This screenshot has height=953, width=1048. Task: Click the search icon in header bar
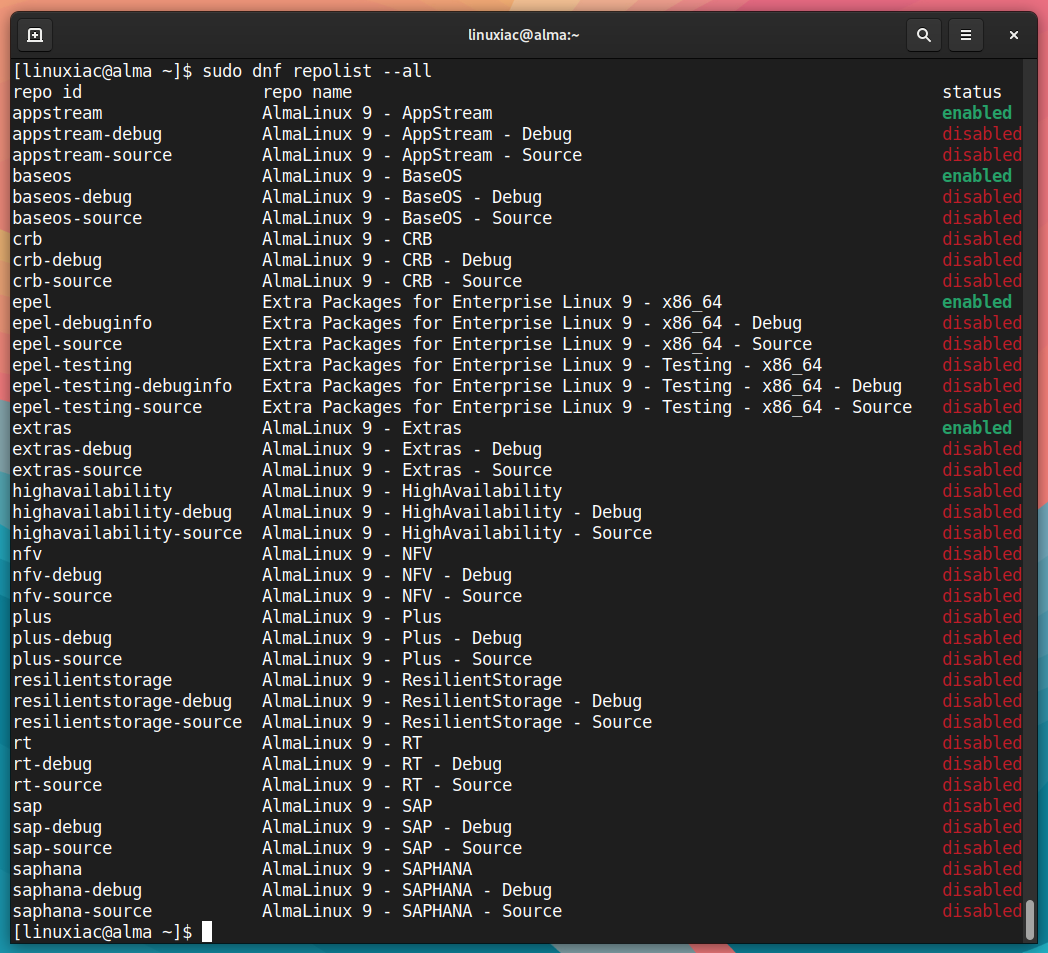pyautogui.click(x=924, y=35)
